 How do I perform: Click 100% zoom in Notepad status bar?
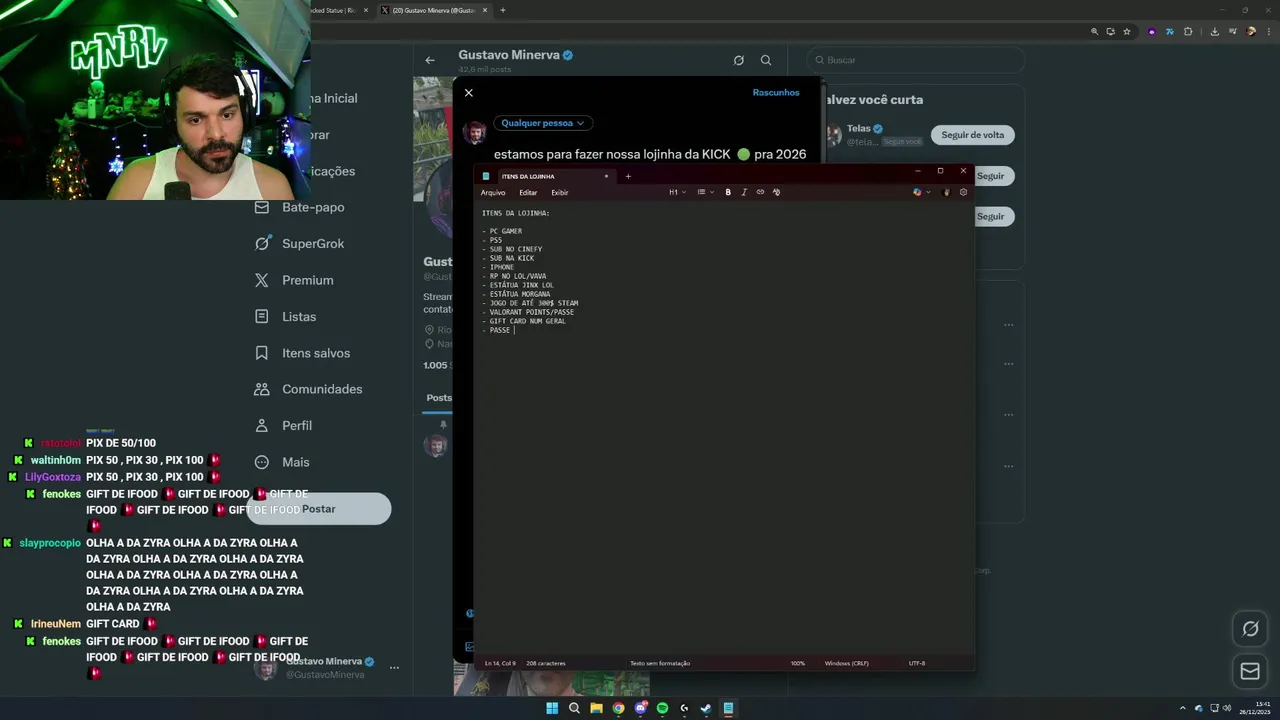[x=798, y=663]
